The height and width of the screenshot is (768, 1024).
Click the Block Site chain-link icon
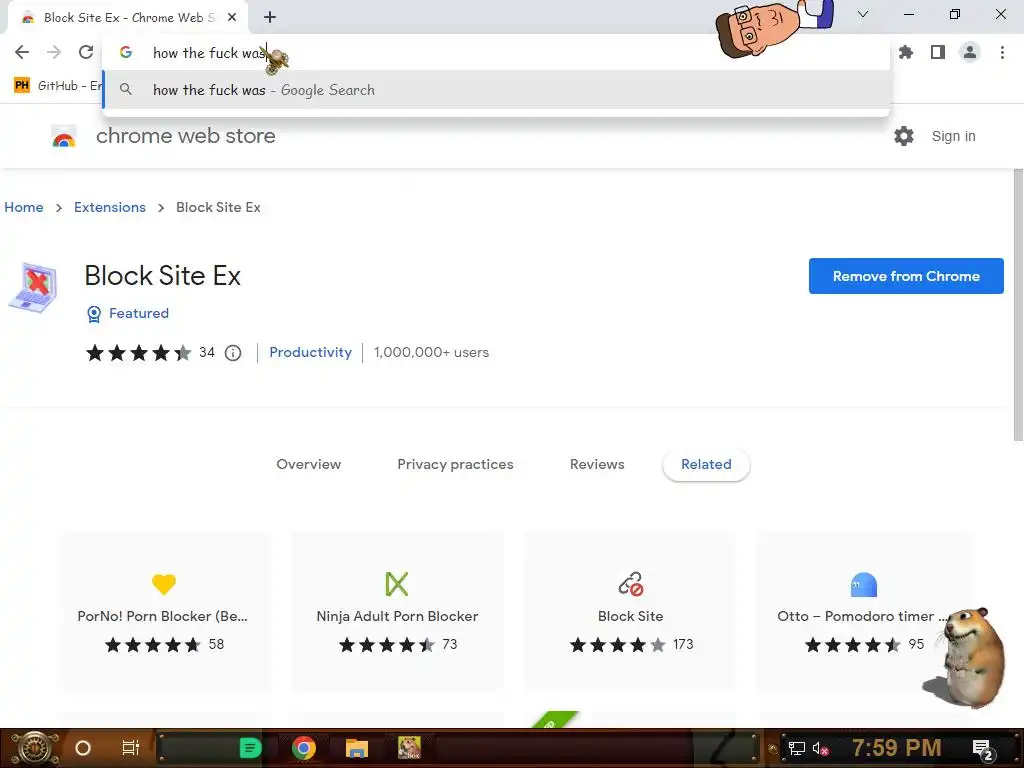(x=630, y=584)
